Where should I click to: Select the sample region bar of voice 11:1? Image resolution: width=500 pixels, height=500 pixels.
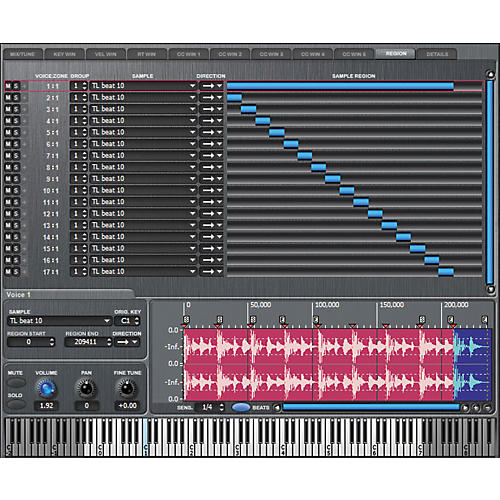361,202
